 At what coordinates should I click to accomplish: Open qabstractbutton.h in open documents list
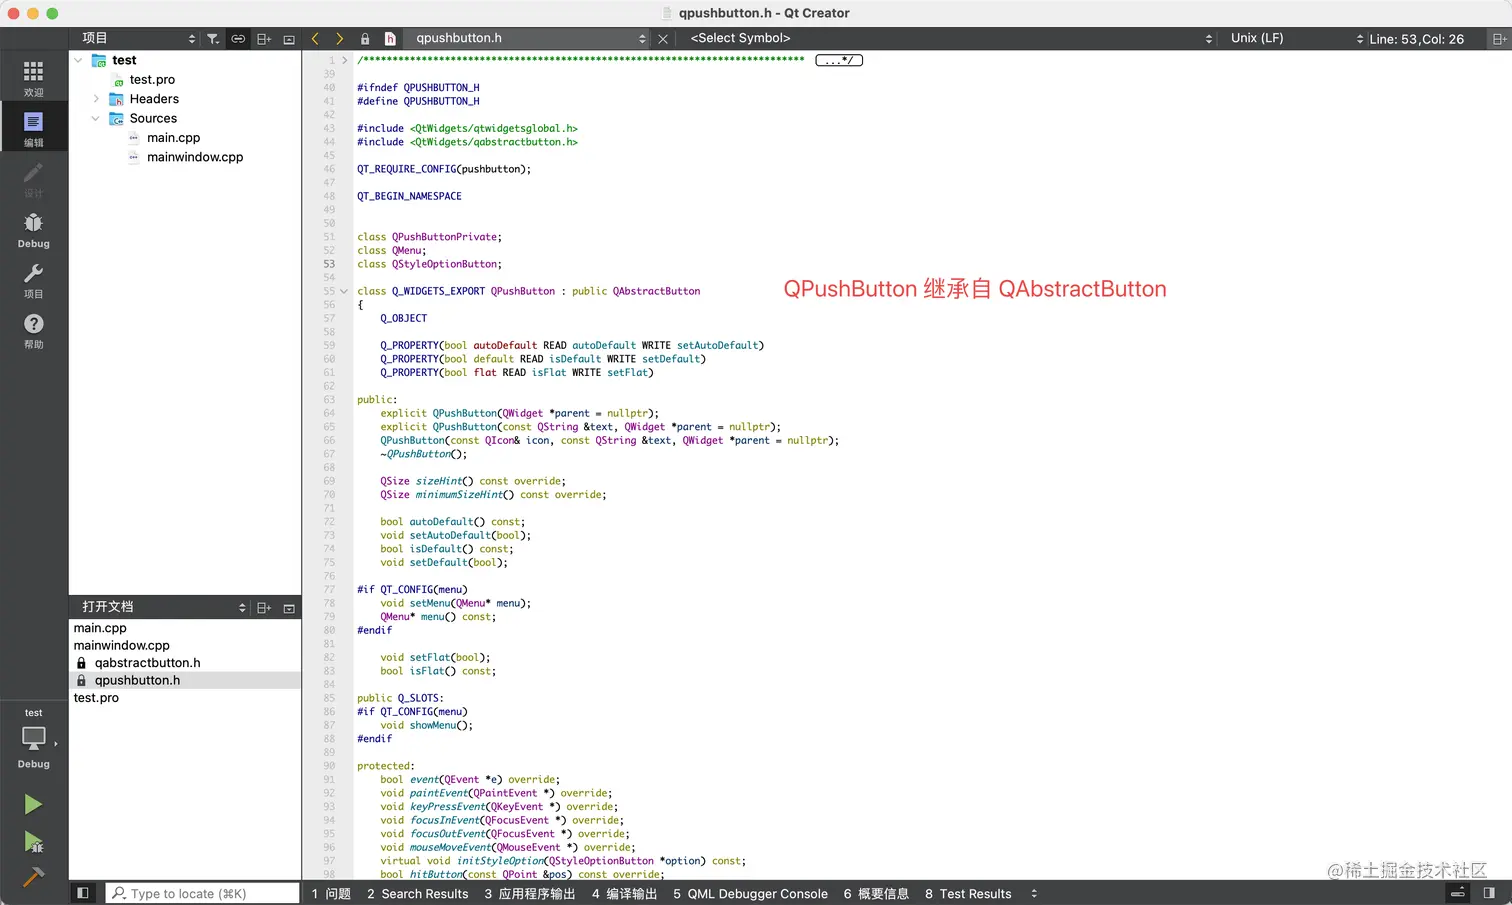pos(185,663)
